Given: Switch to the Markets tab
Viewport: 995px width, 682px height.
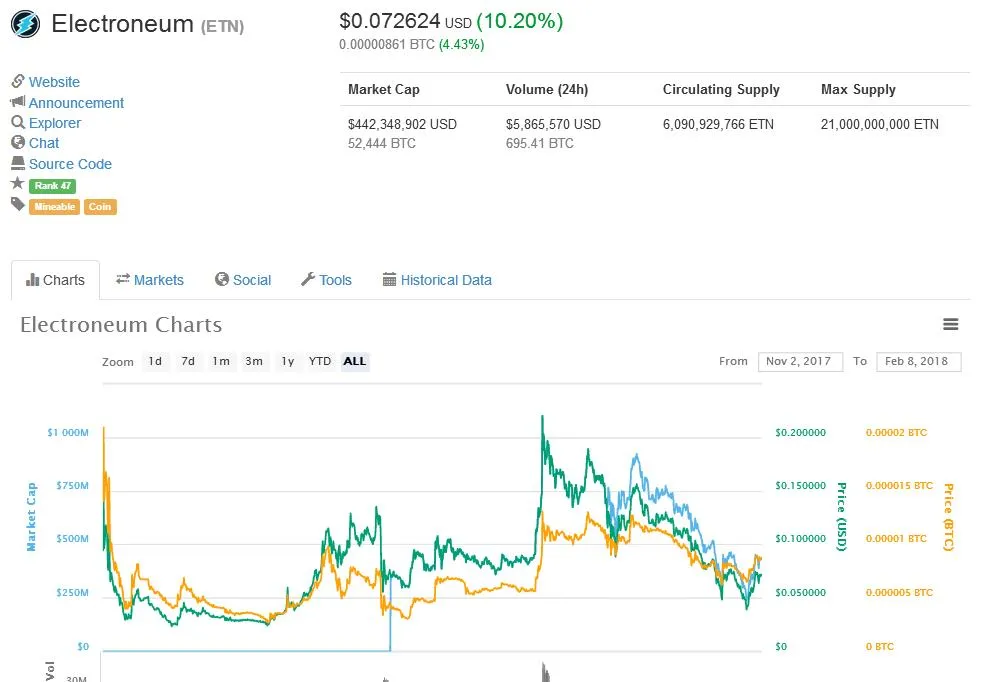Looking at the screenshot, I should point(150,280).
